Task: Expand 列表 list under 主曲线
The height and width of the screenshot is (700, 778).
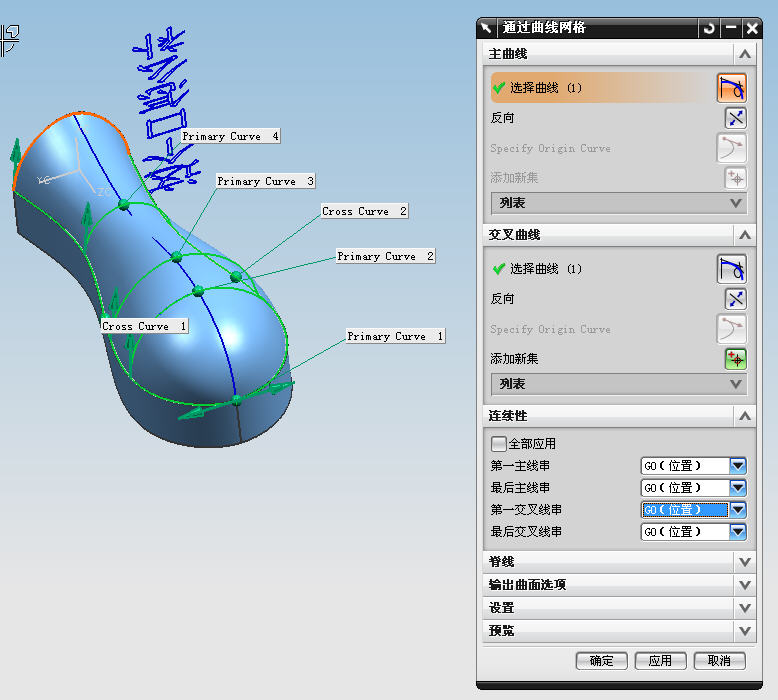Action: [x=619, y=203]
